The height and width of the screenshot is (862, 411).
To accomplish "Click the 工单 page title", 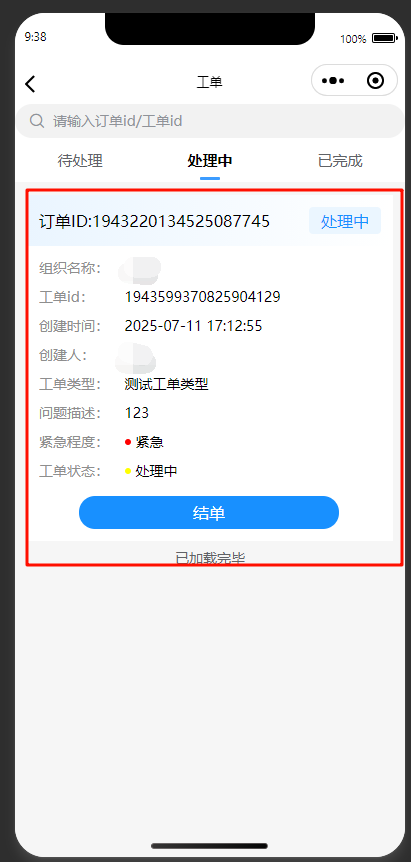I will [209, 82].
